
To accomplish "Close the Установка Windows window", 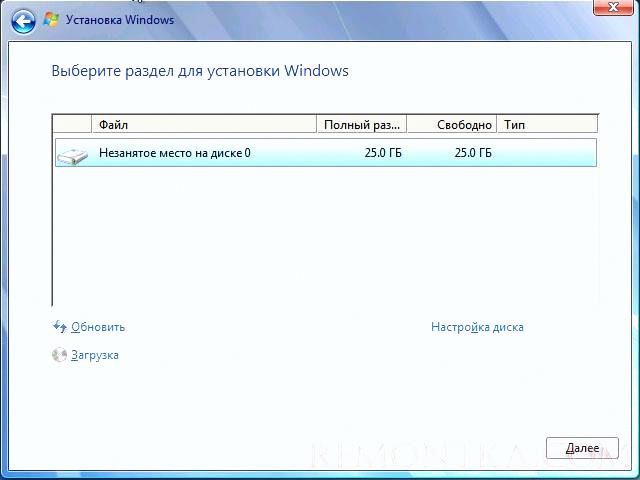I will [613, 7].
